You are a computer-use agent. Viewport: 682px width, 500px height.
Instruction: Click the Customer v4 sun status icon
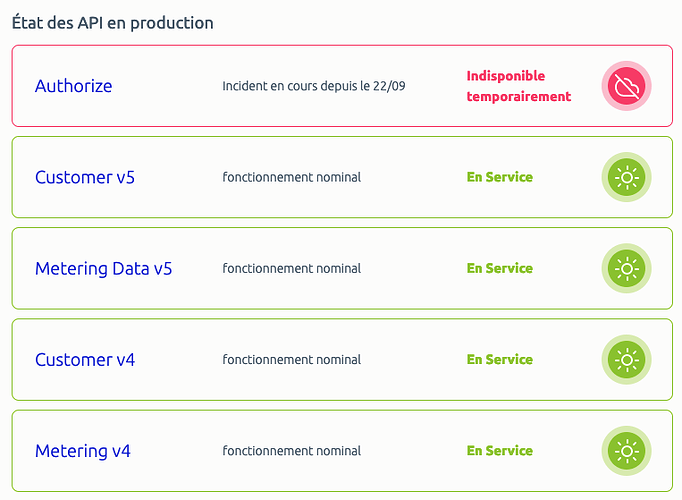[627, 360]
